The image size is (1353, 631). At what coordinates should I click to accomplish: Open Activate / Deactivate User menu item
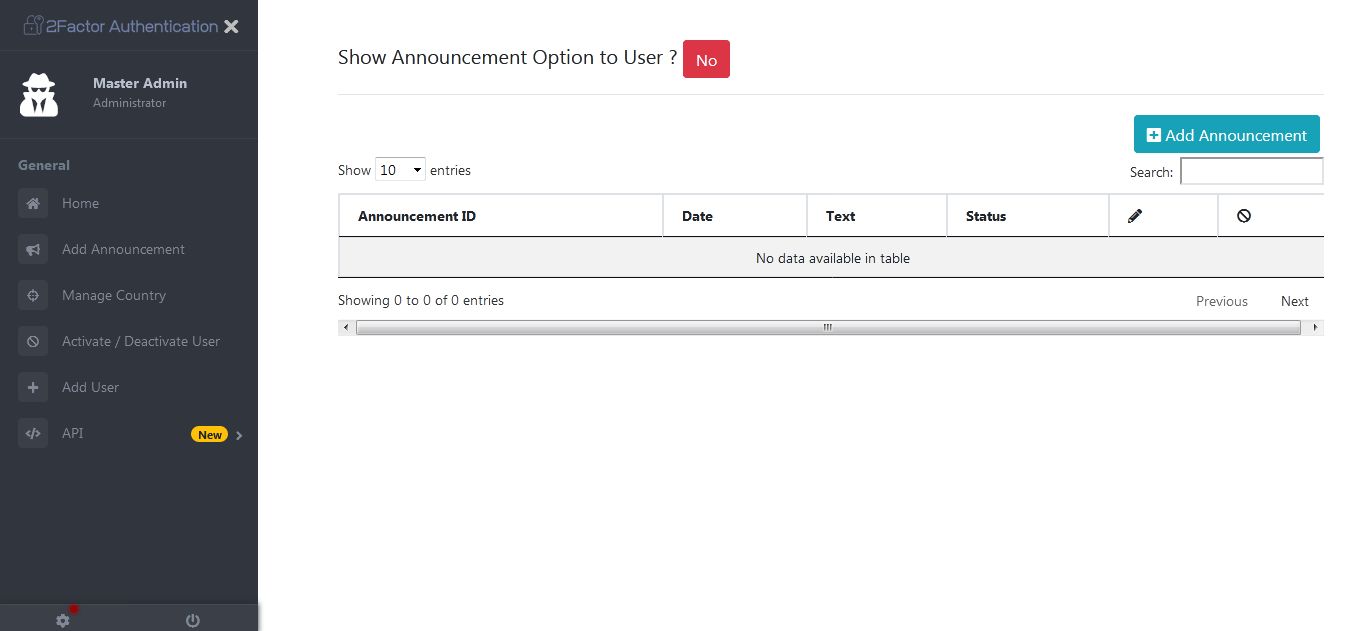click(x=141, y=342)
